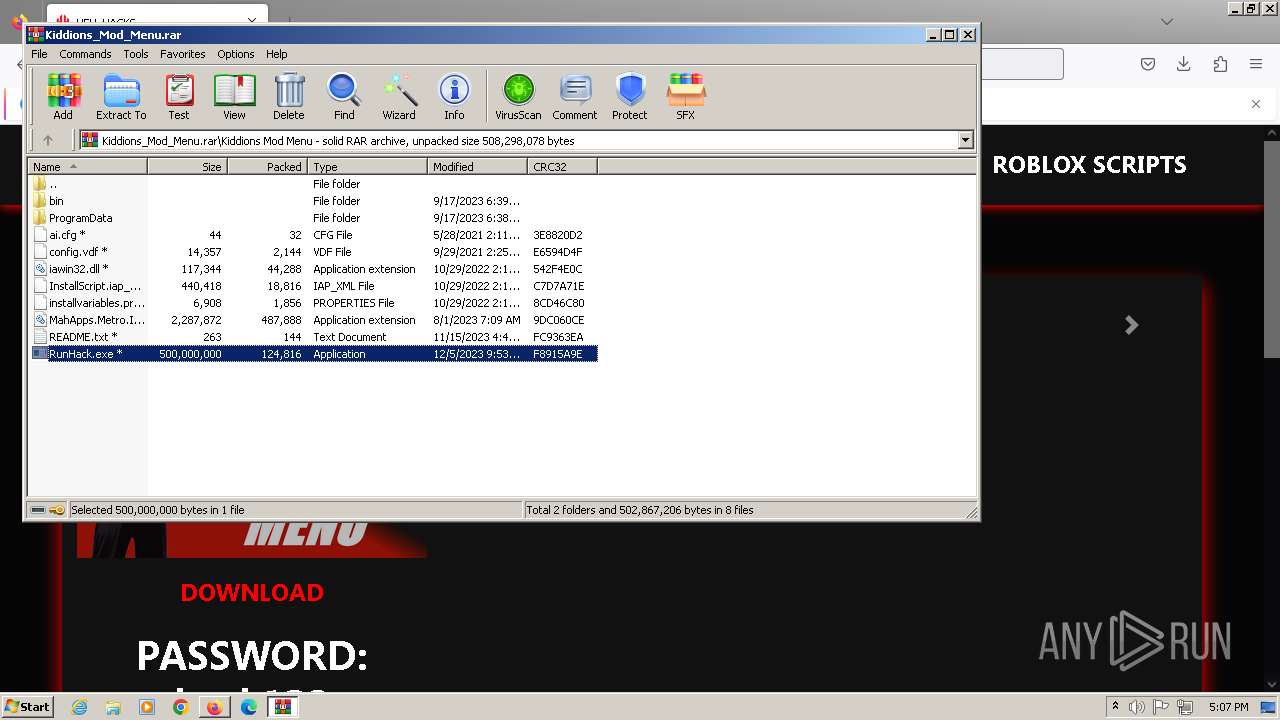Click the next arrow on webpage

pyautogui.click(x=1131, y=325)
